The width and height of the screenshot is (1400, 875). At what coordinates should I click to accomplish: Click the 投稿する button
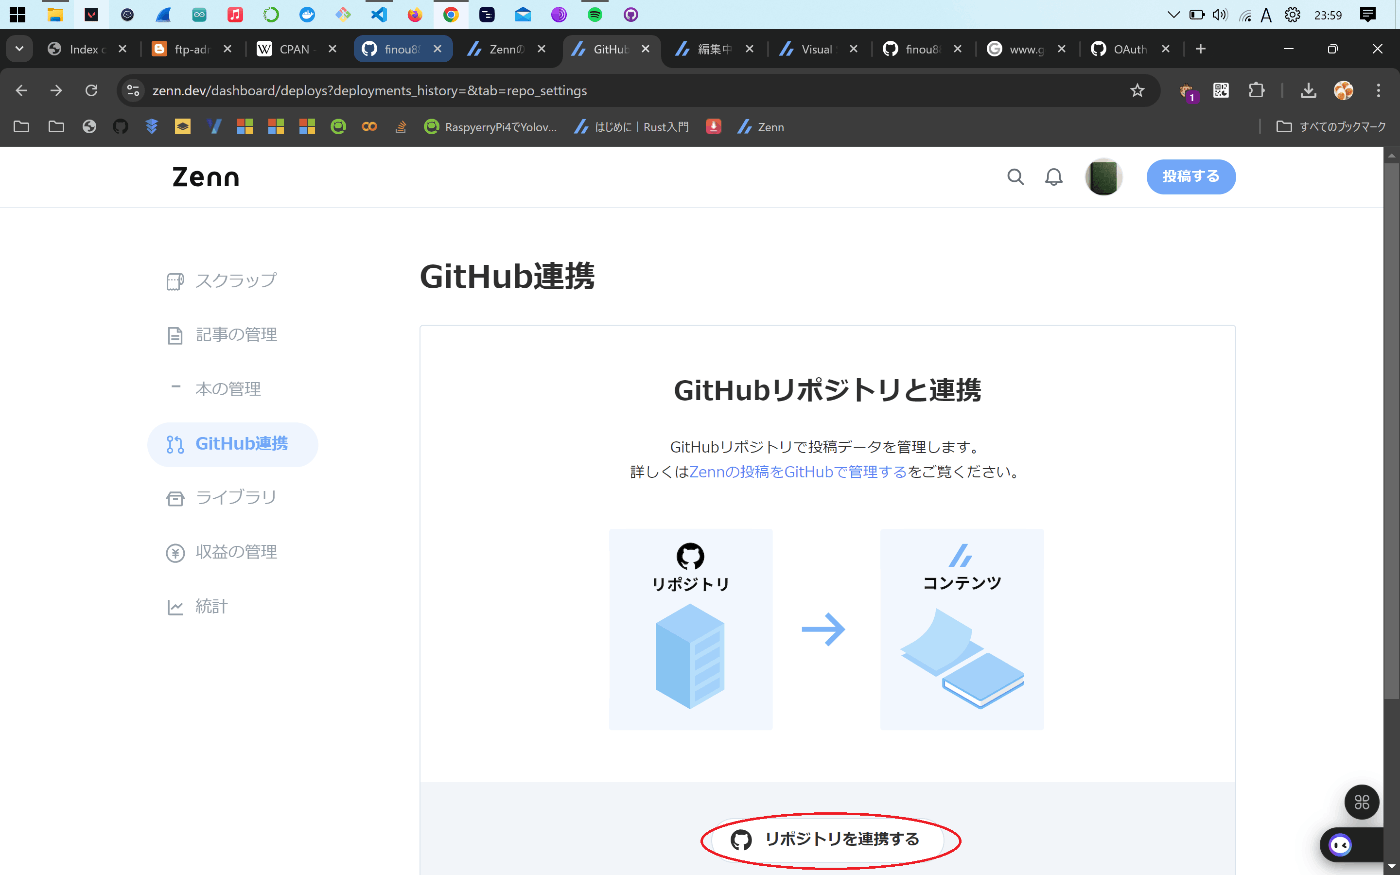(1191, 176)
